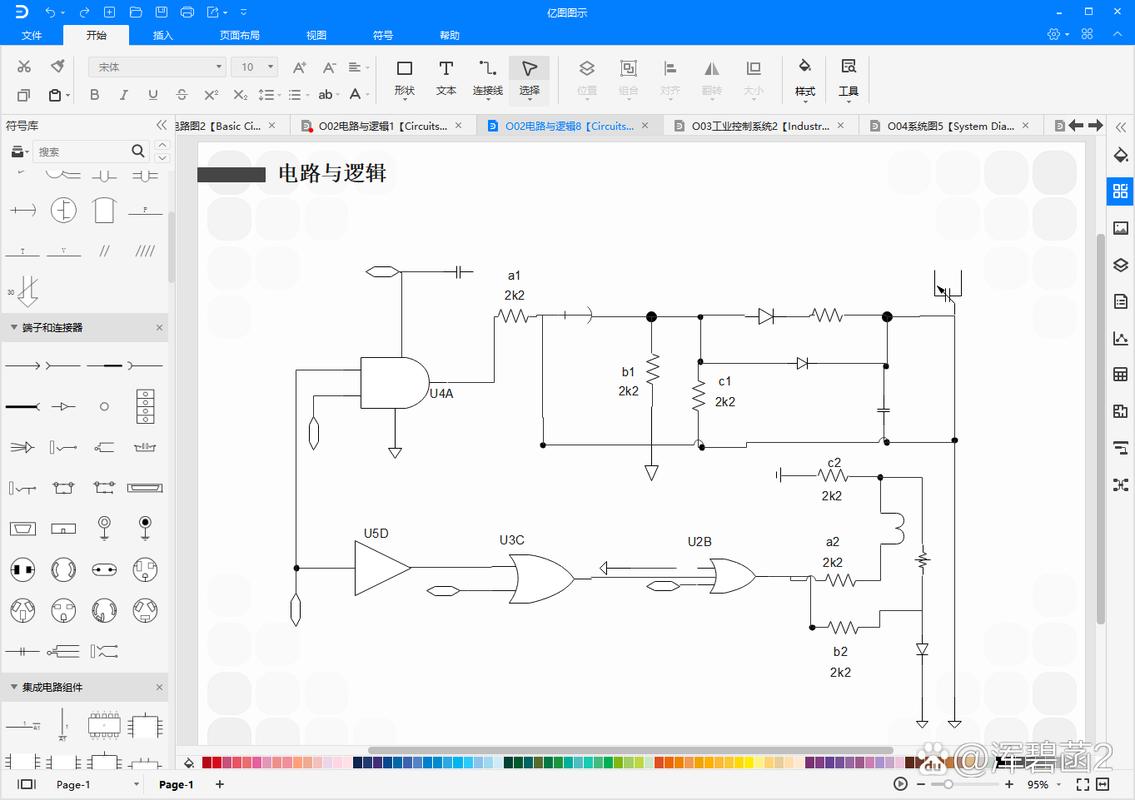The height and width of the screenshot is (800, 1135).
Task: Switch to the 符号 ribbon tab
Action: 383,35
